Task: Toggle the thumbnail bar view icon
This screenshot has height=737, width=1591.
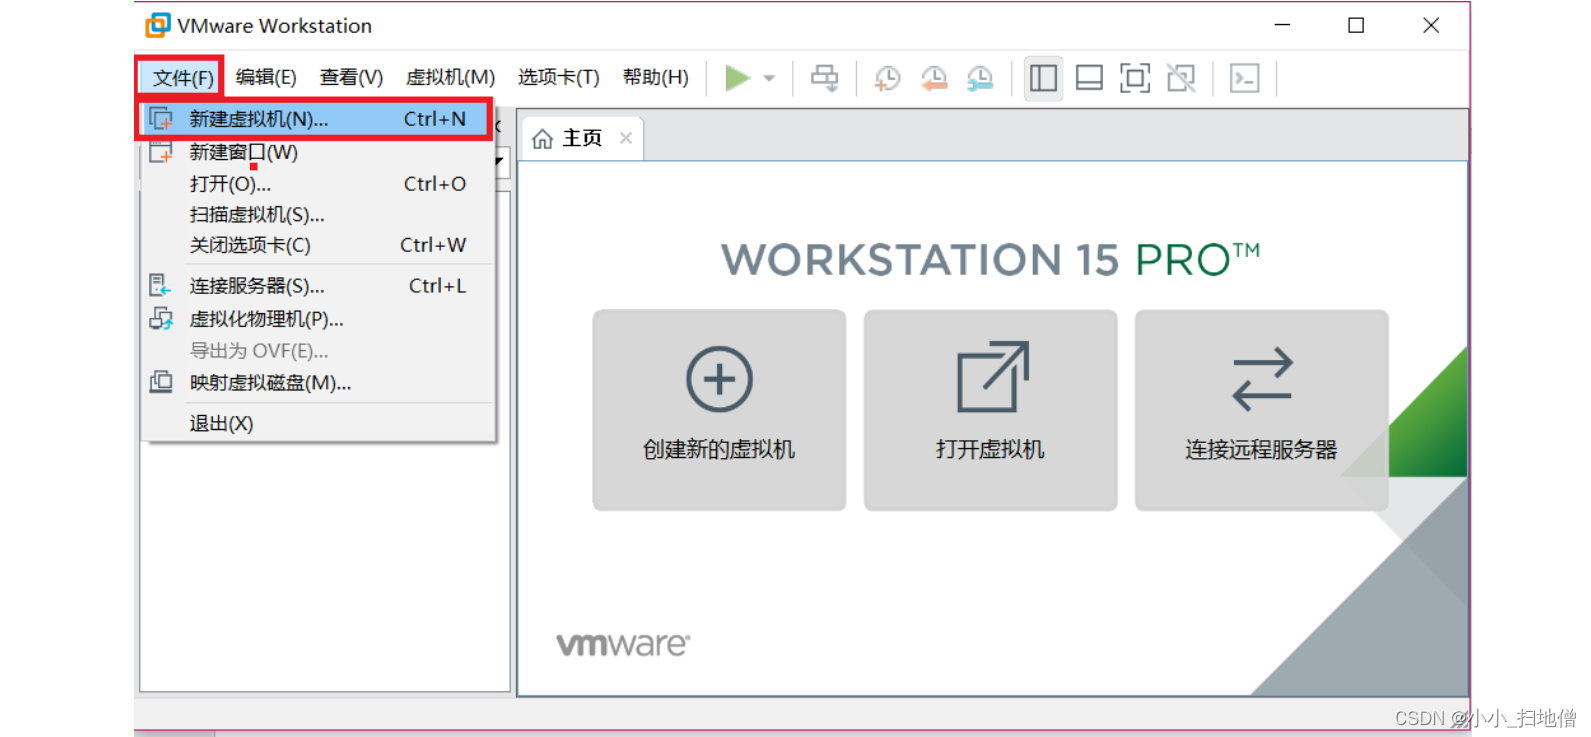Action: [x=1089, y=78]
